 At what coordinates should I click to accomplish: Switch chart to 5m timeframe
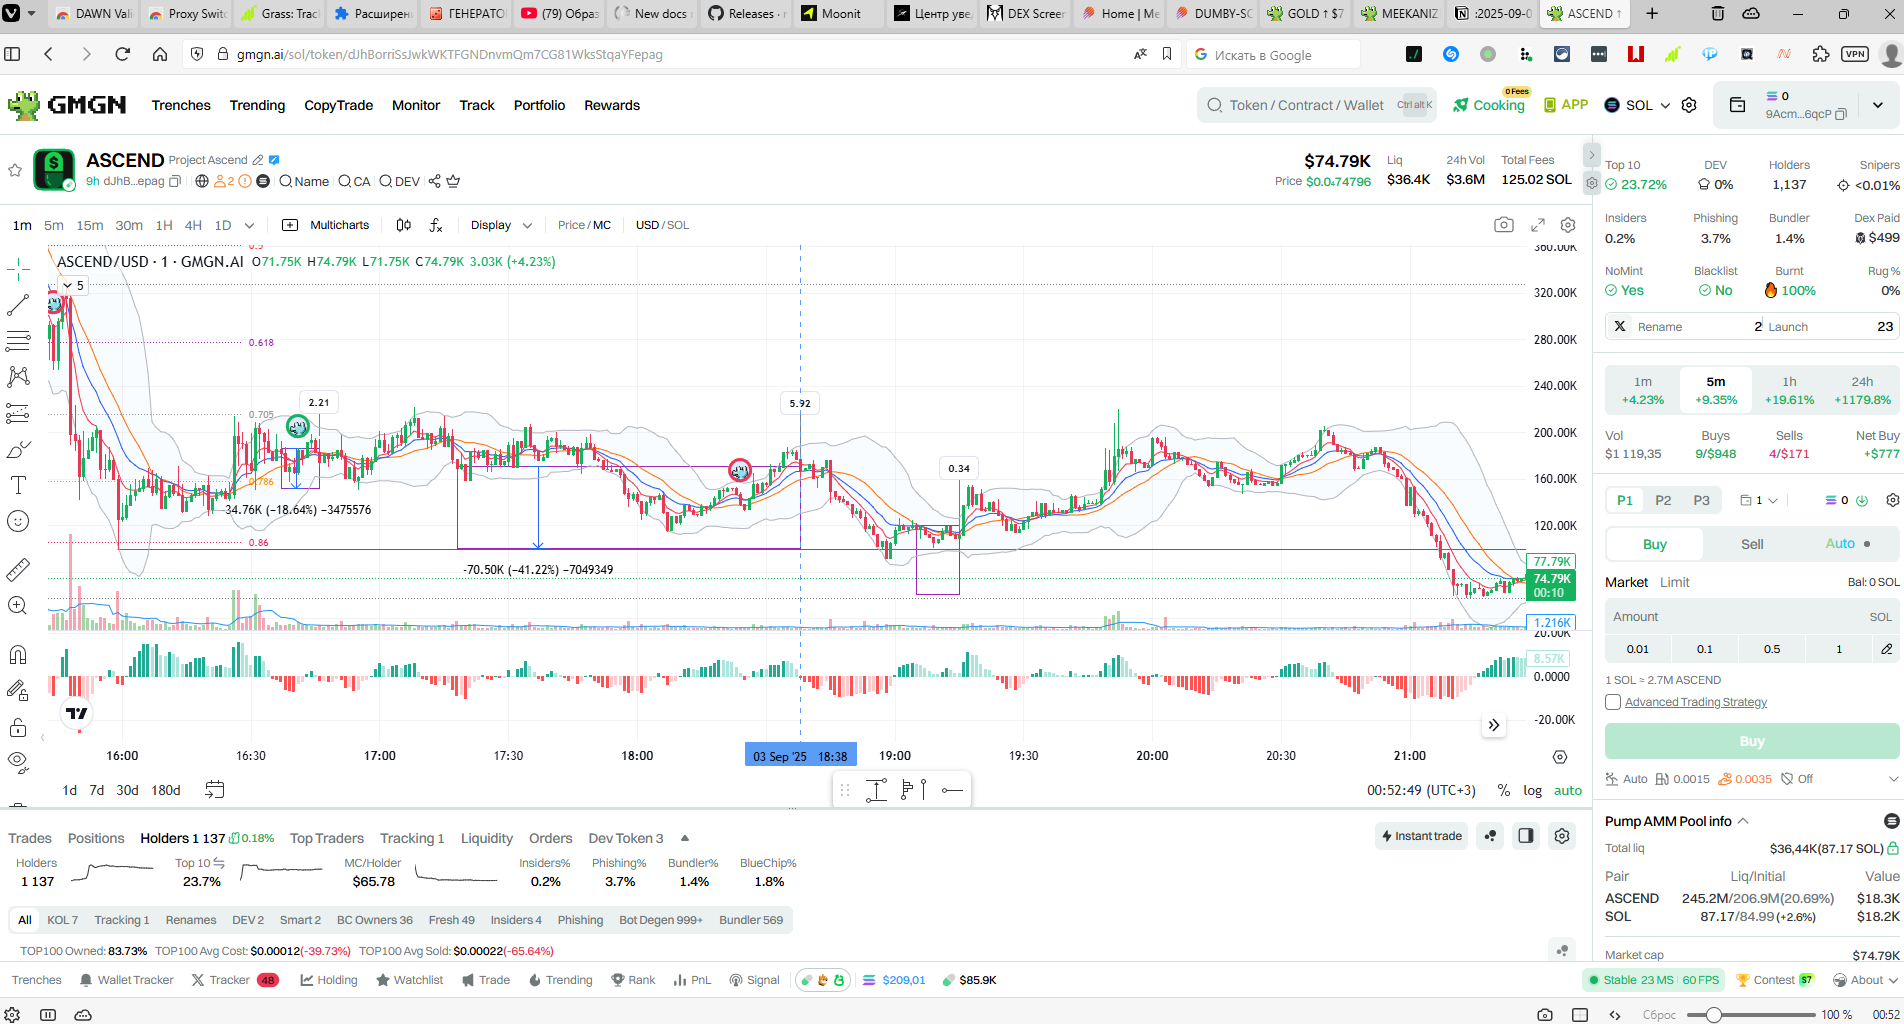(54, 225)
